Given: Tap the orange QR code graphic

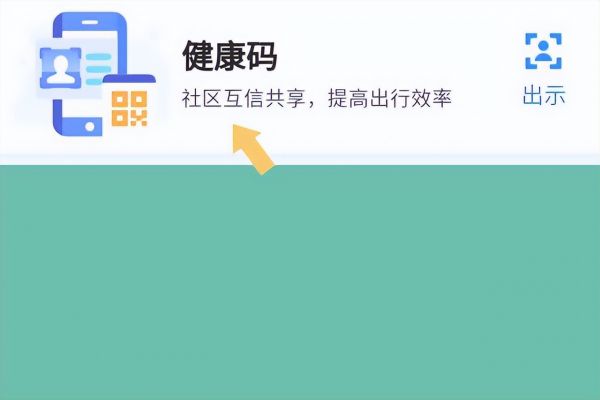Looking at the screenshot, I should [129, 108].
